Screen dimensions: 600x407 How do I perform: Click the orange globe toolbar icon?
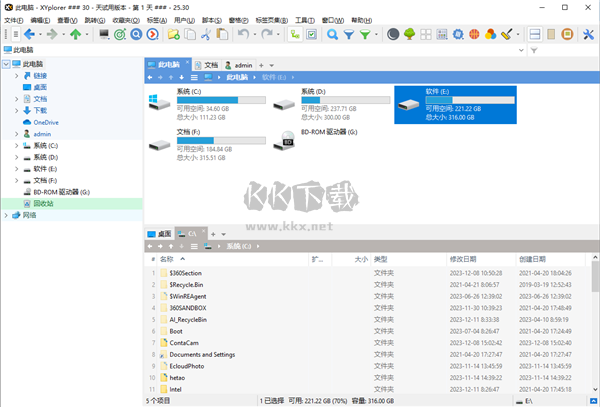click(x=474, y=34)
